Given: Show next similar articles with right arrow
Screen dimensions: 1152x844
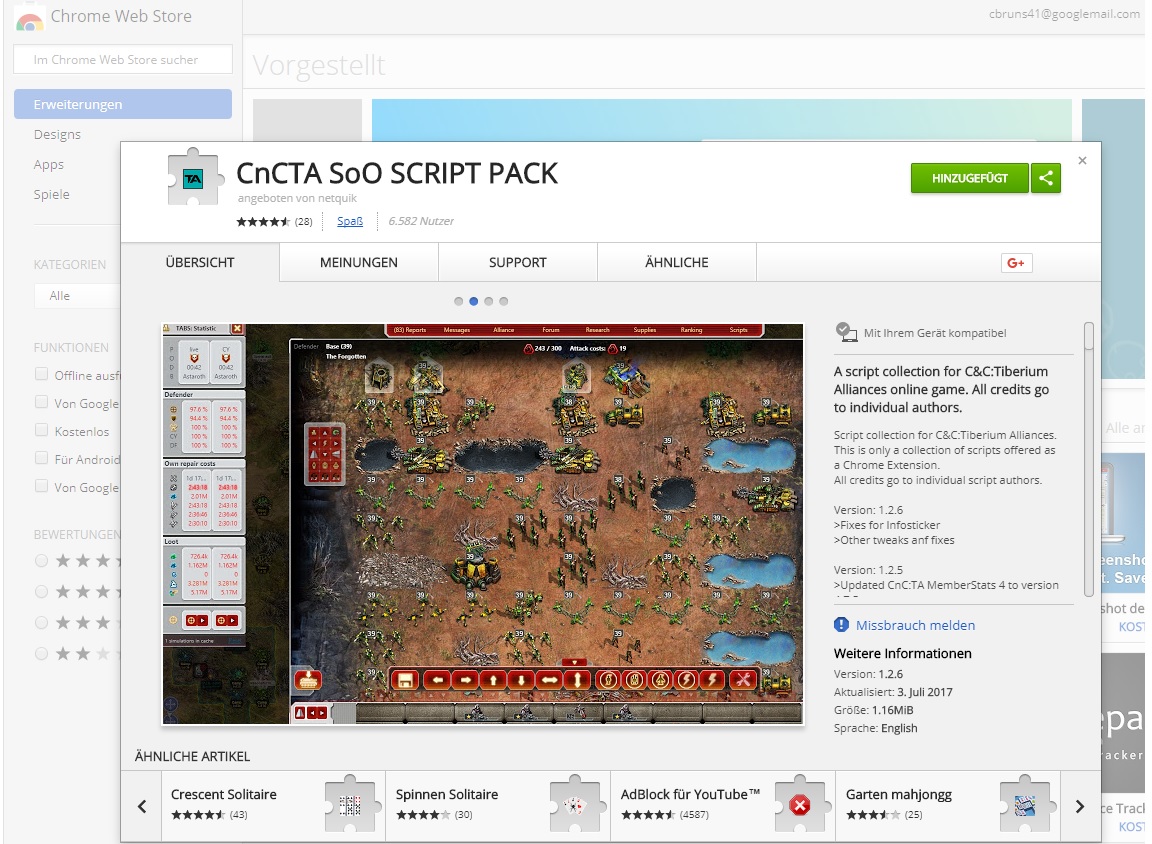Looking at the screenshot, I should coord(1079,806).
